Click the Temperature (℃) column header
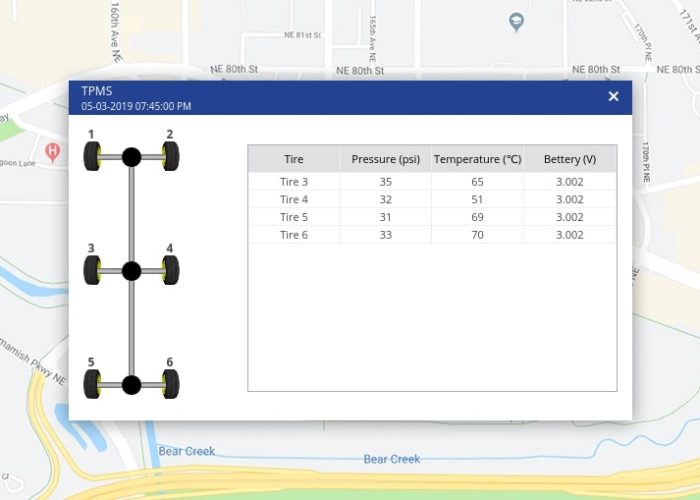Viewport: 700px width, 500px height. (477, 159)
